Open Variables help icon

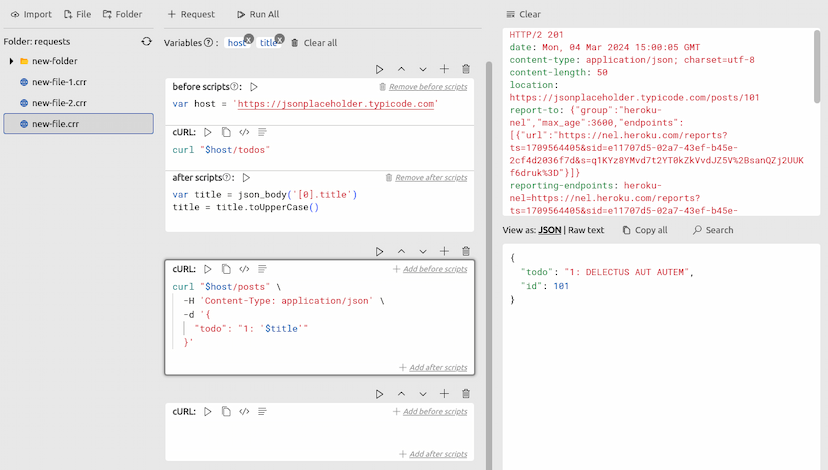pos(209,43)
